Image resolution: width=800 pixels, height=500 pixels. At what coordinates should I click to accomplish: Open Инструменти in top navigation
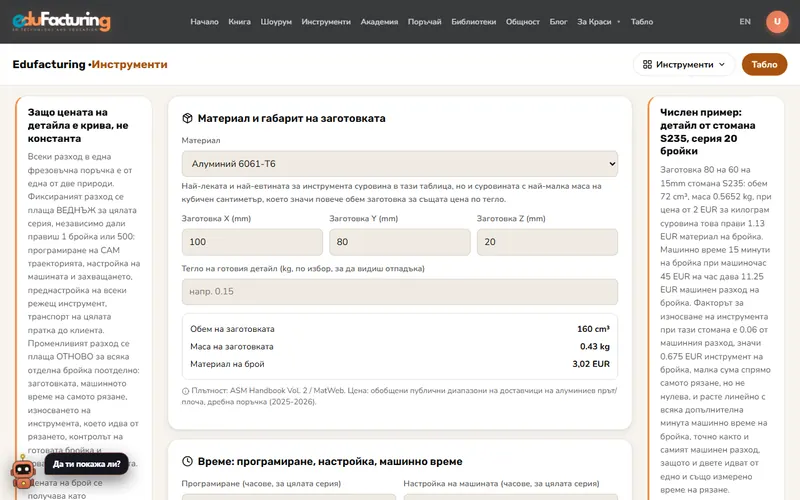(326, 21)
